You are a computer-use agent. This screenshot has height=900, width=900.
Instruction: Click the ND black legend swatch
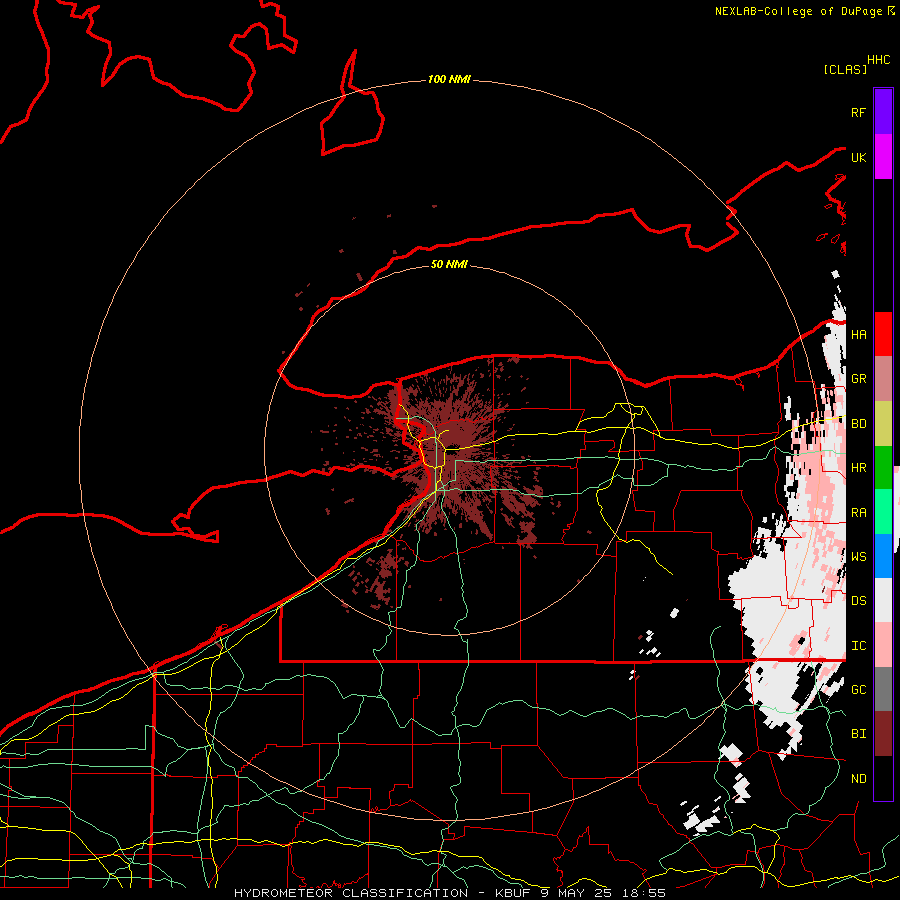883,778
